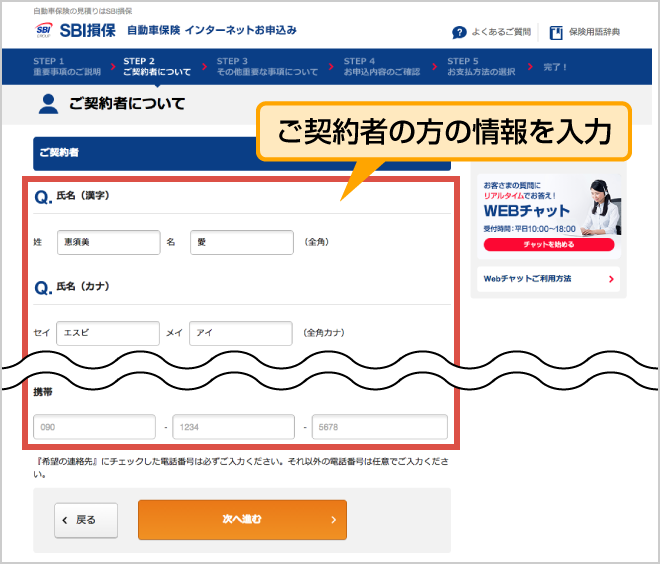
Task: Click the insurance glossary book icon
Action: click(x=556, y=33)
